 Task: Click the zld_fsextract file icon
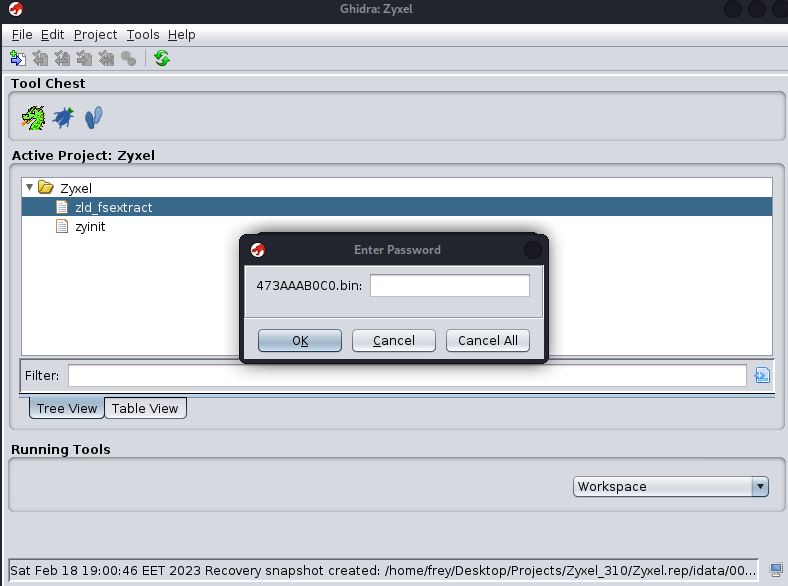(62, 207)
